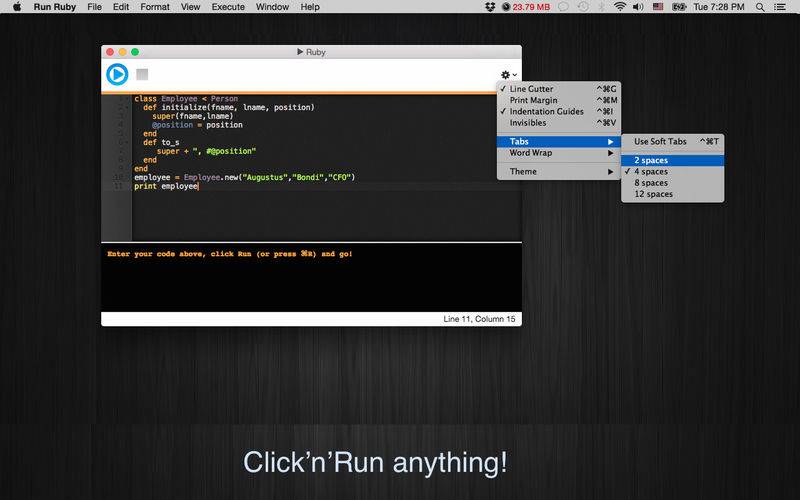Open the Help menu
This screenshot has width=800, height=500.
(x=310, y=7)
